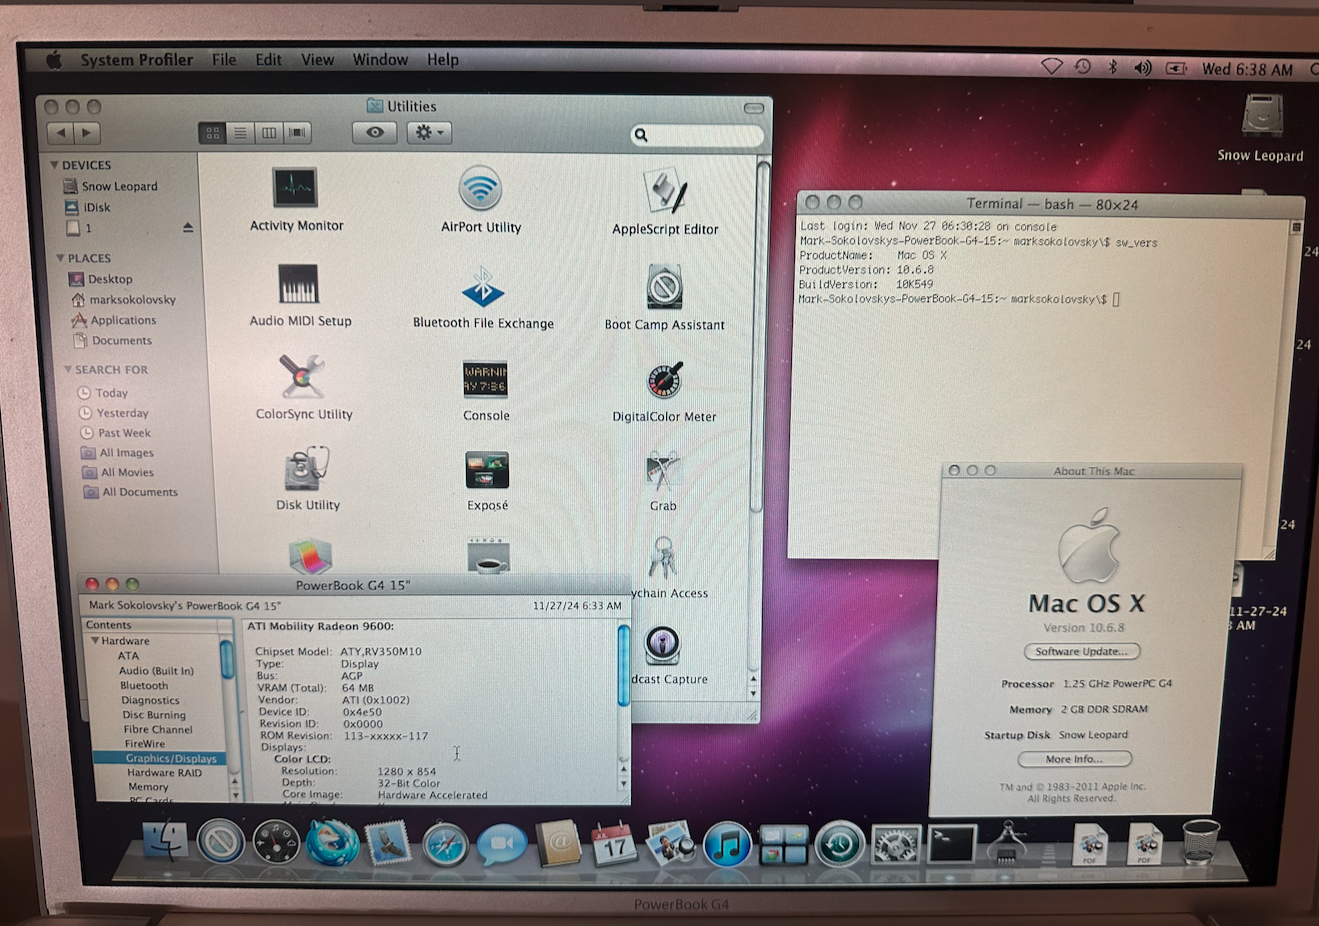Open Bluetooth File Exchange icon
1319x926 pixels.
482,286
